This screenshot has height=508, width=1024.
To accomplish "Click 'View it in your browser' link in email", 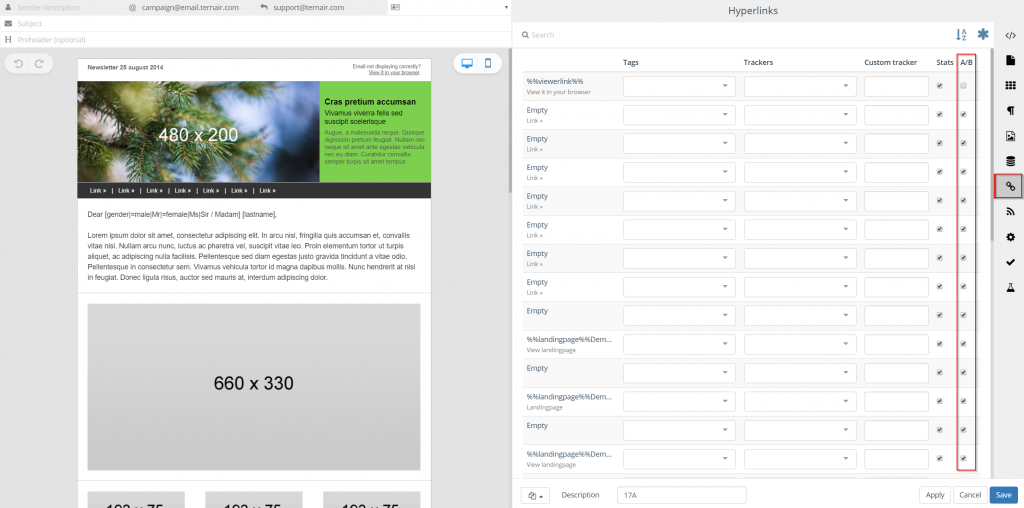I will [394, 72].
